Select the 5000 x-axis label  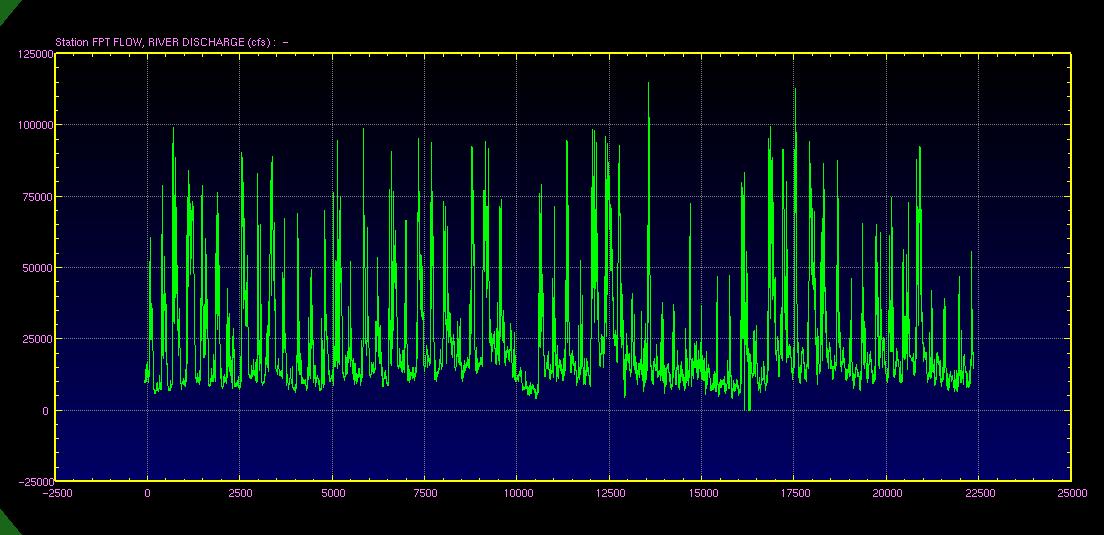[x=332, y=493]
